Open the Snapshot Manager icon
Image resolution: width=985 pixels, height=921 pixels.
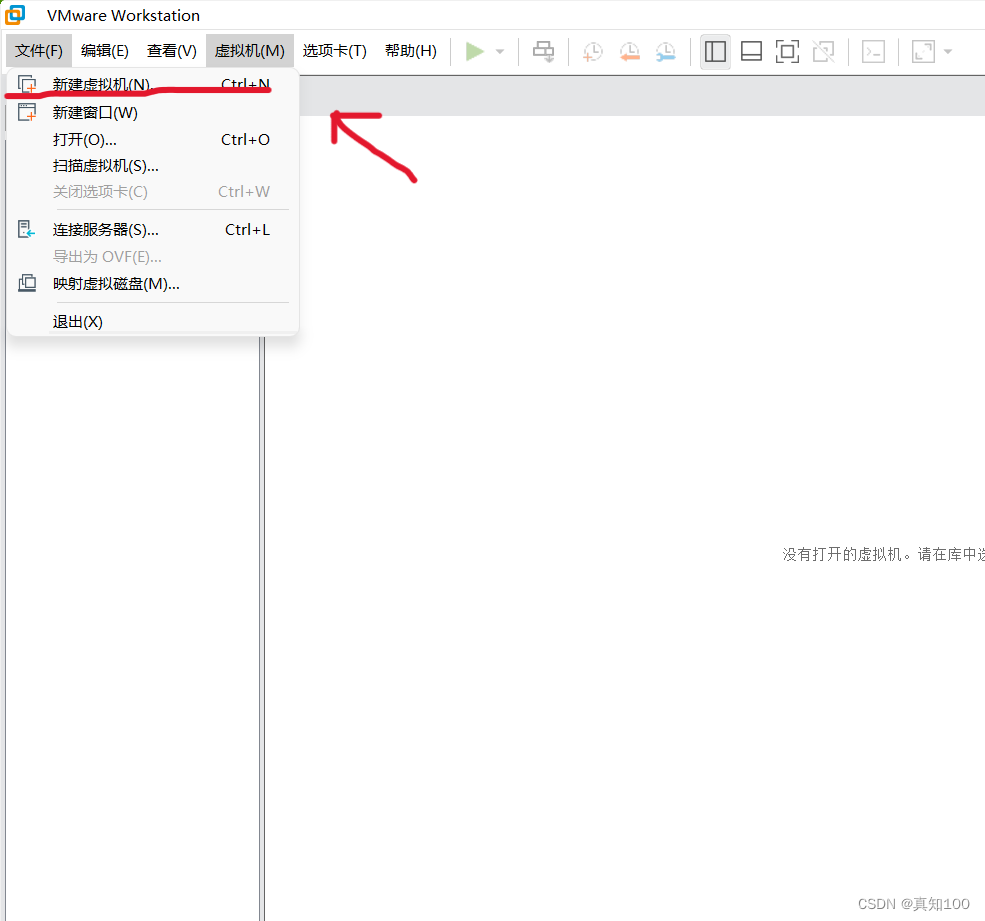[666, 51]
